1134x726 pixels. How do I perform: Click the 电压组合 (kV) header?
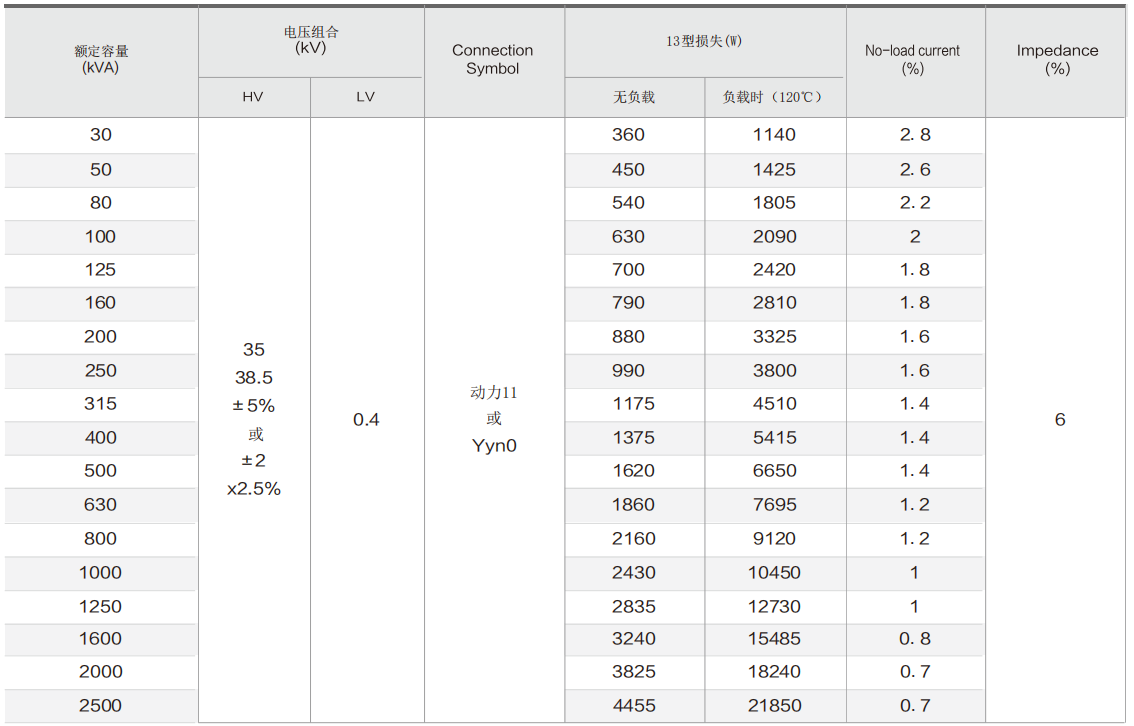[x=311, y=40]
